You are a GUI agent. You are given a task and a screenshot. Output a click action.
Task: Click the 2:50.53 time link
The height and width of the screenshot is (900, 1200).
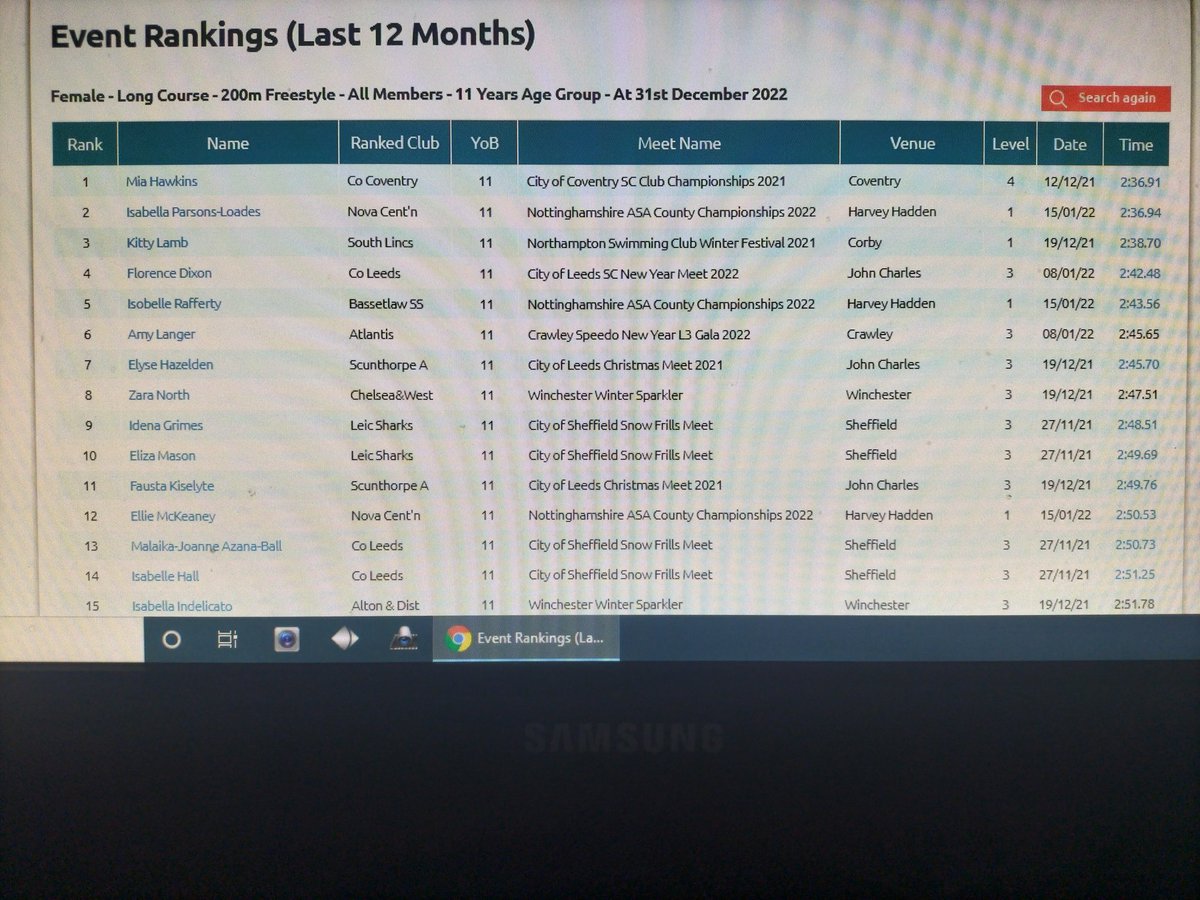pos(1136,515)
